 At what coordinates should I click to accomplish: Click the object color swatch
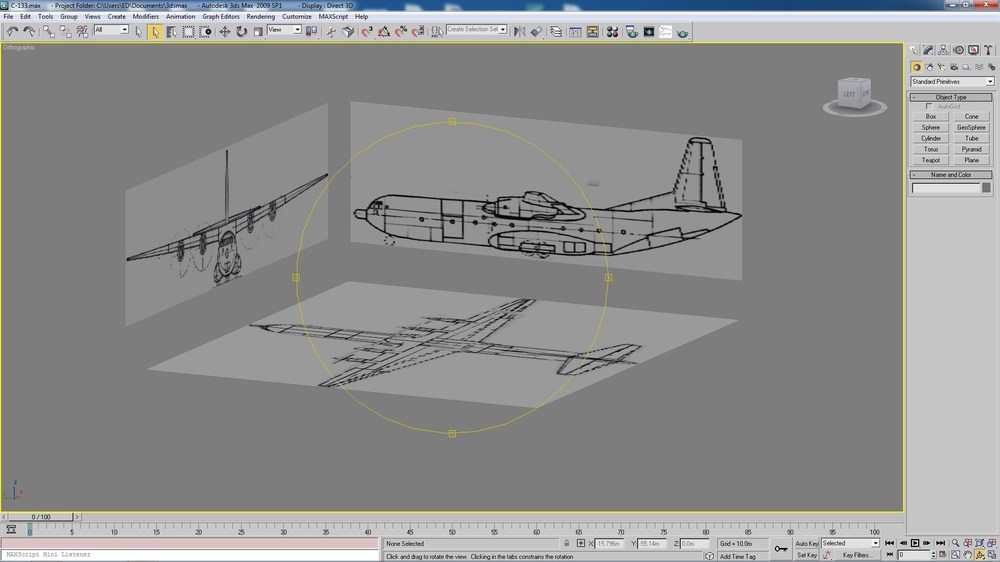click(x=986, y=188)
